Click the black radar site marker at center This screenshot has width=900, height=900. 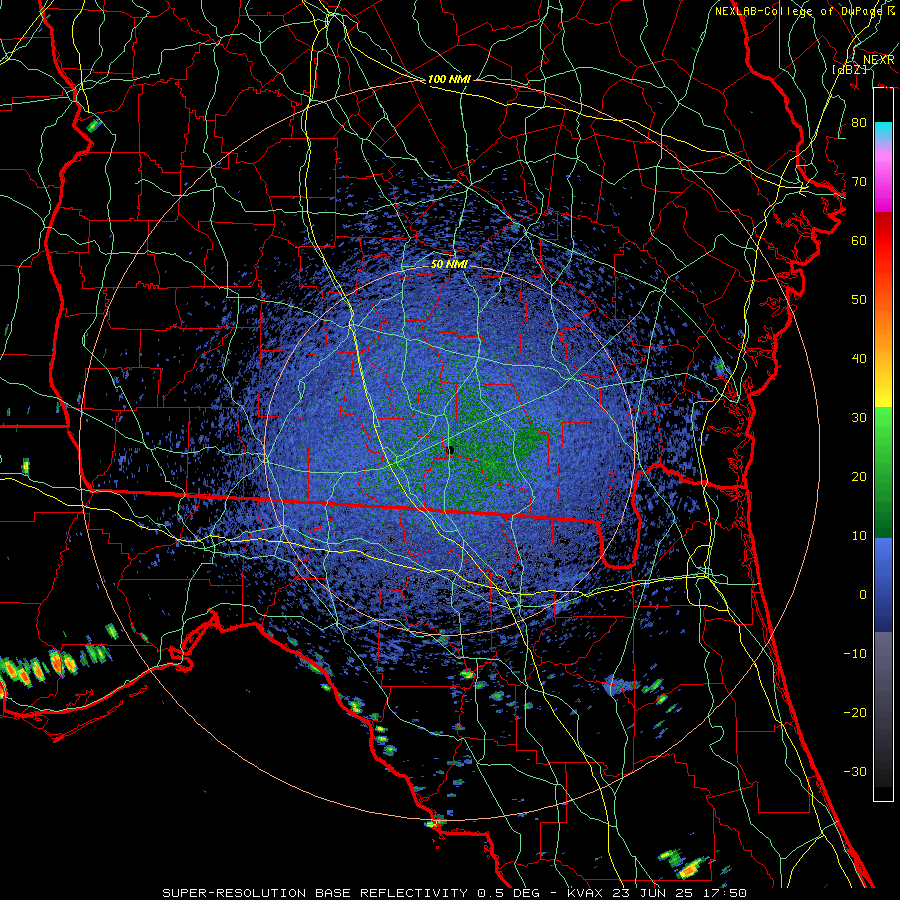pos(451,450)
